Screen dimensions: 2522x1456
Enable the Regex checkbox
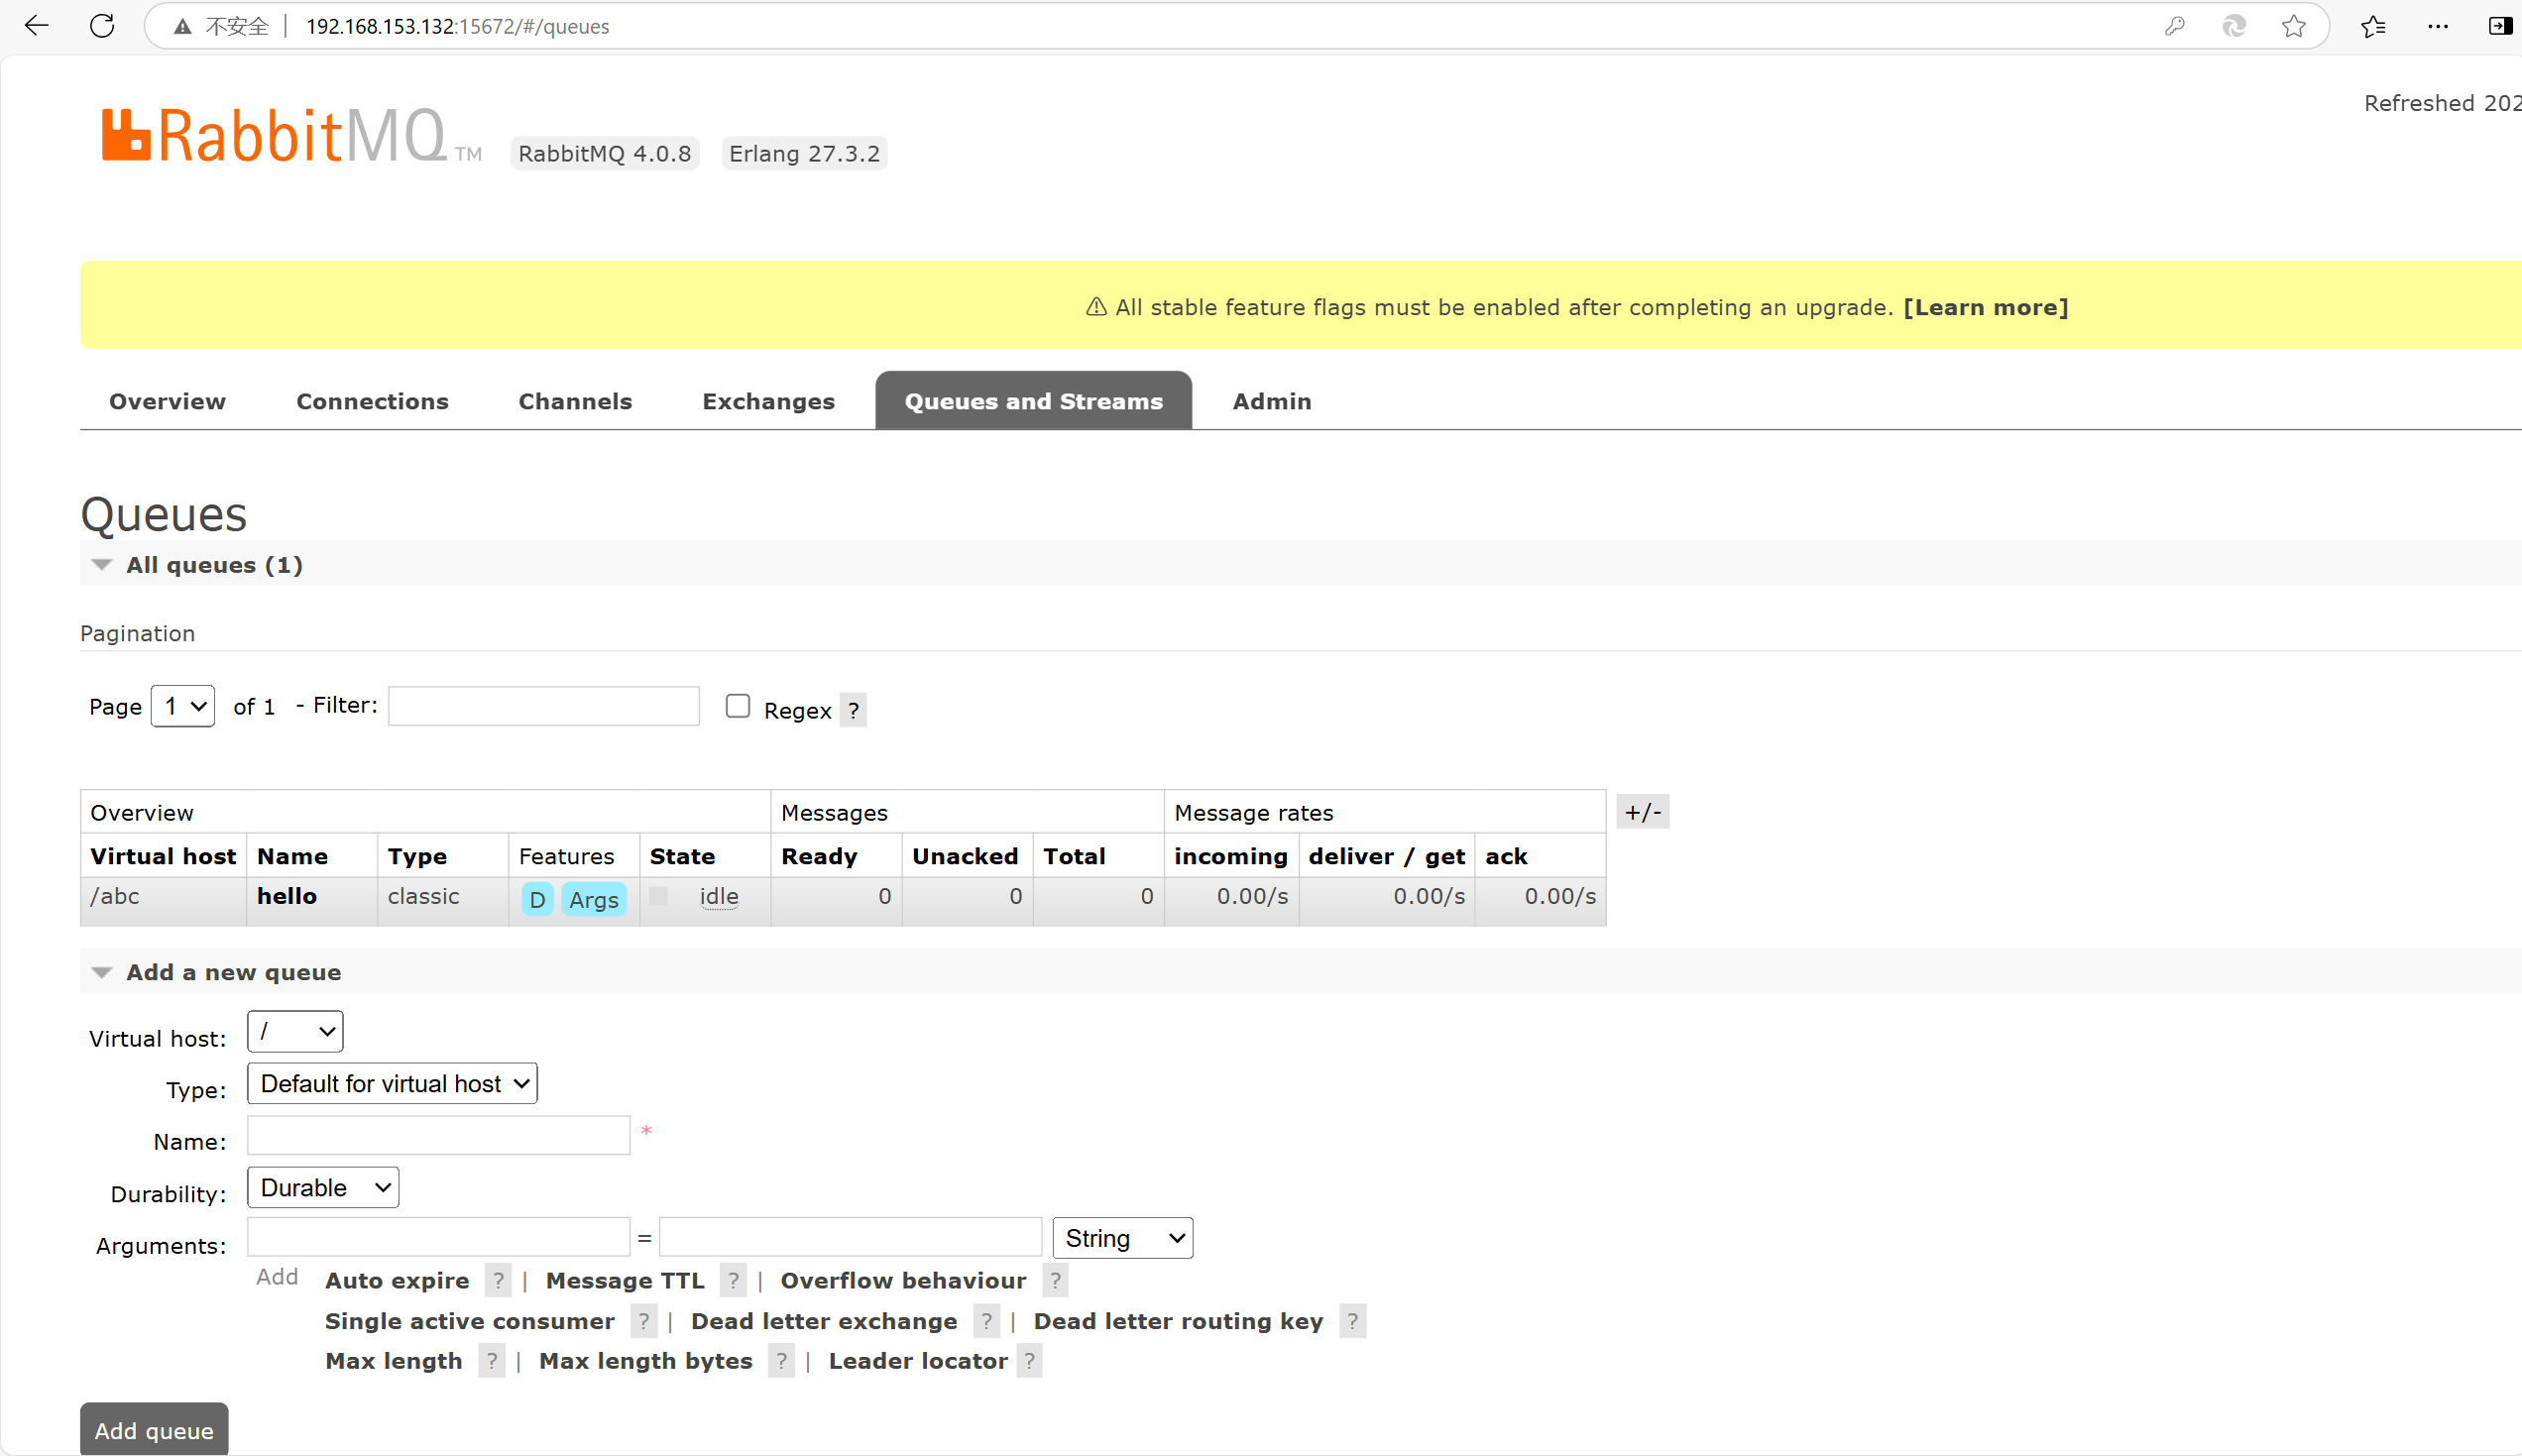[738, 706]
